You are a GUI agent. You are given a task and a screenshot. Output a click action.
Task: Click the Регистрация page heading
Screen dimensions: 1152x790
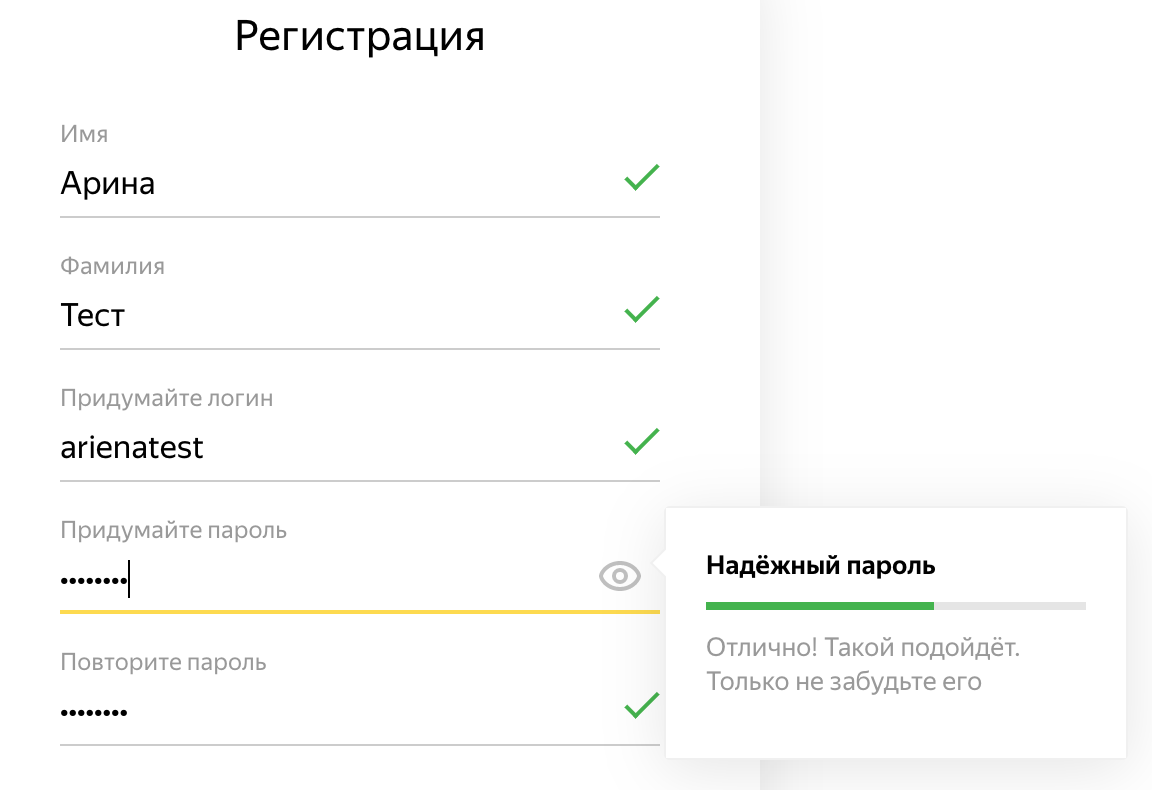[360, 36]
